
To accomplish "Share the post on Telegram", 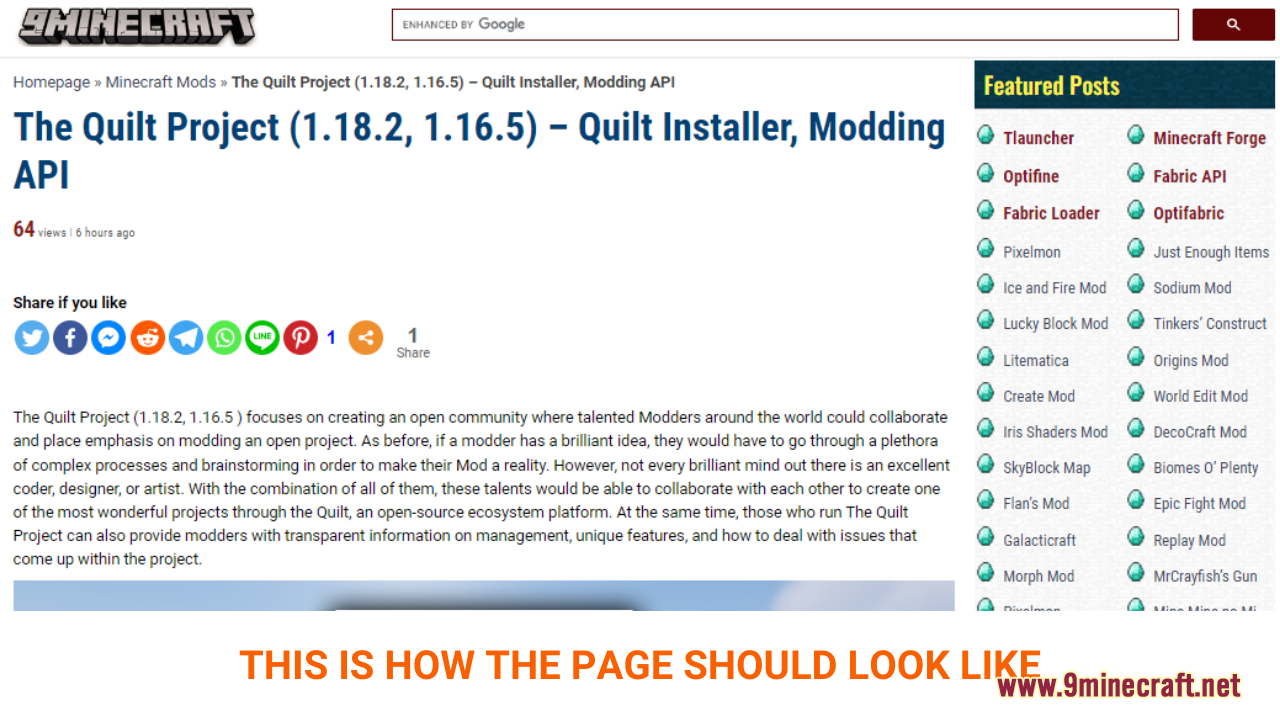I will pyautogui.click(x=185, y=338).
